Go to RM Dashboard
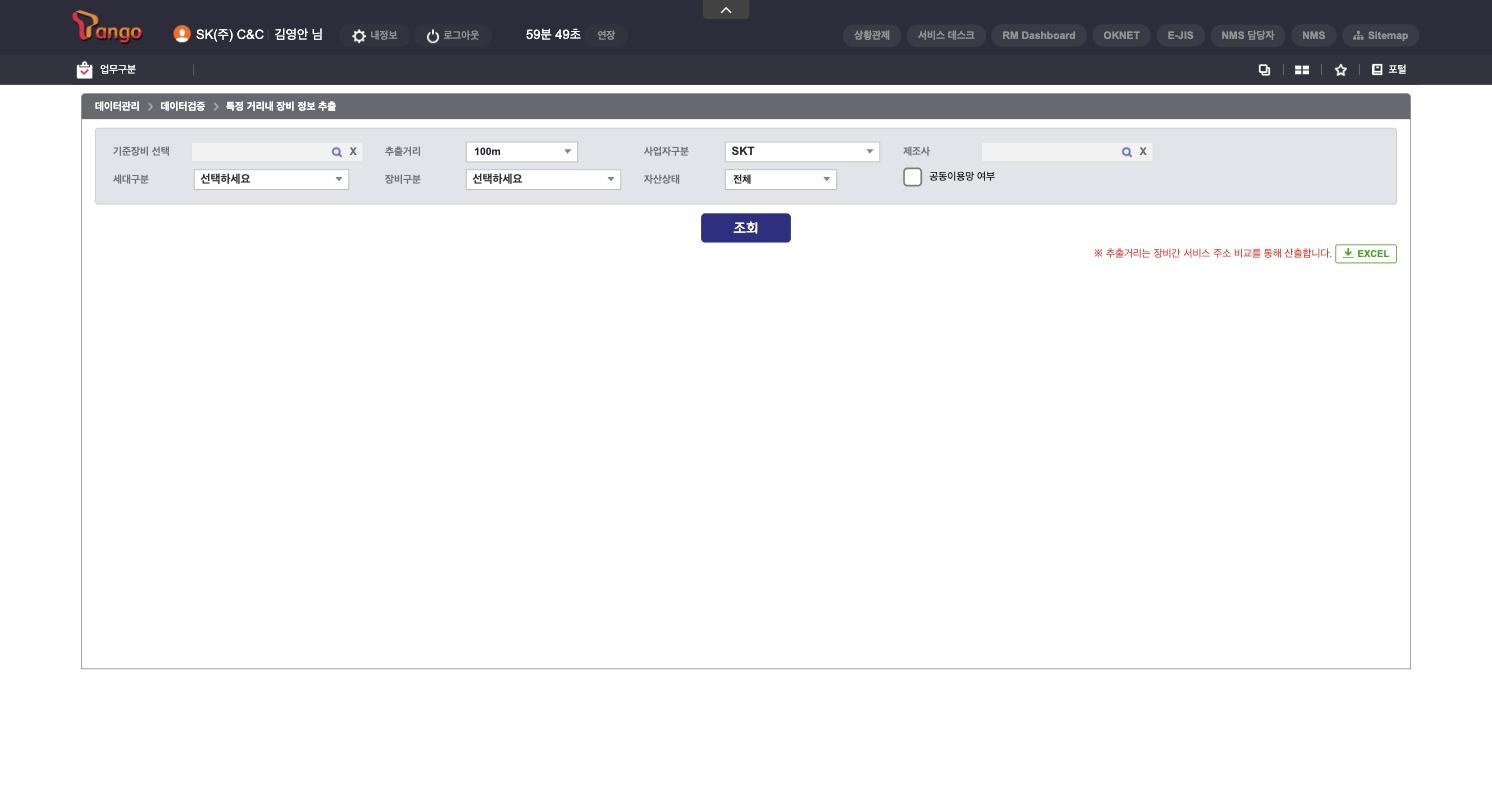Image resolution: width=1492 pixels, height=812 pixels. 1039,36
